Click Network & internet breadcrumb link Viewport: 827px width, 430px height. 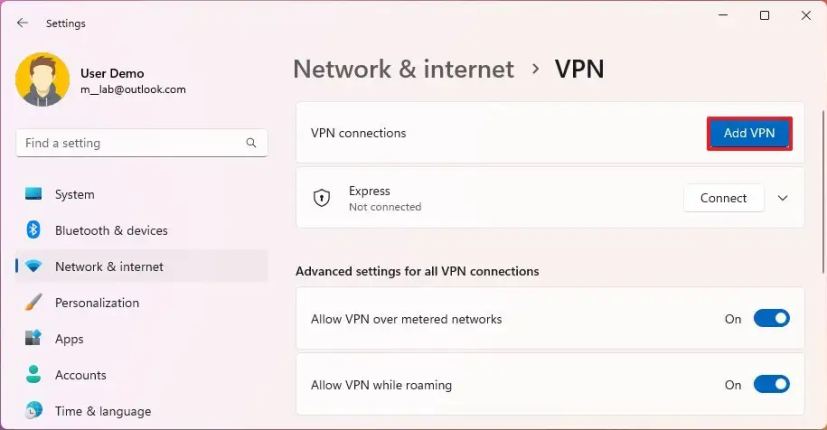point(403,69)
